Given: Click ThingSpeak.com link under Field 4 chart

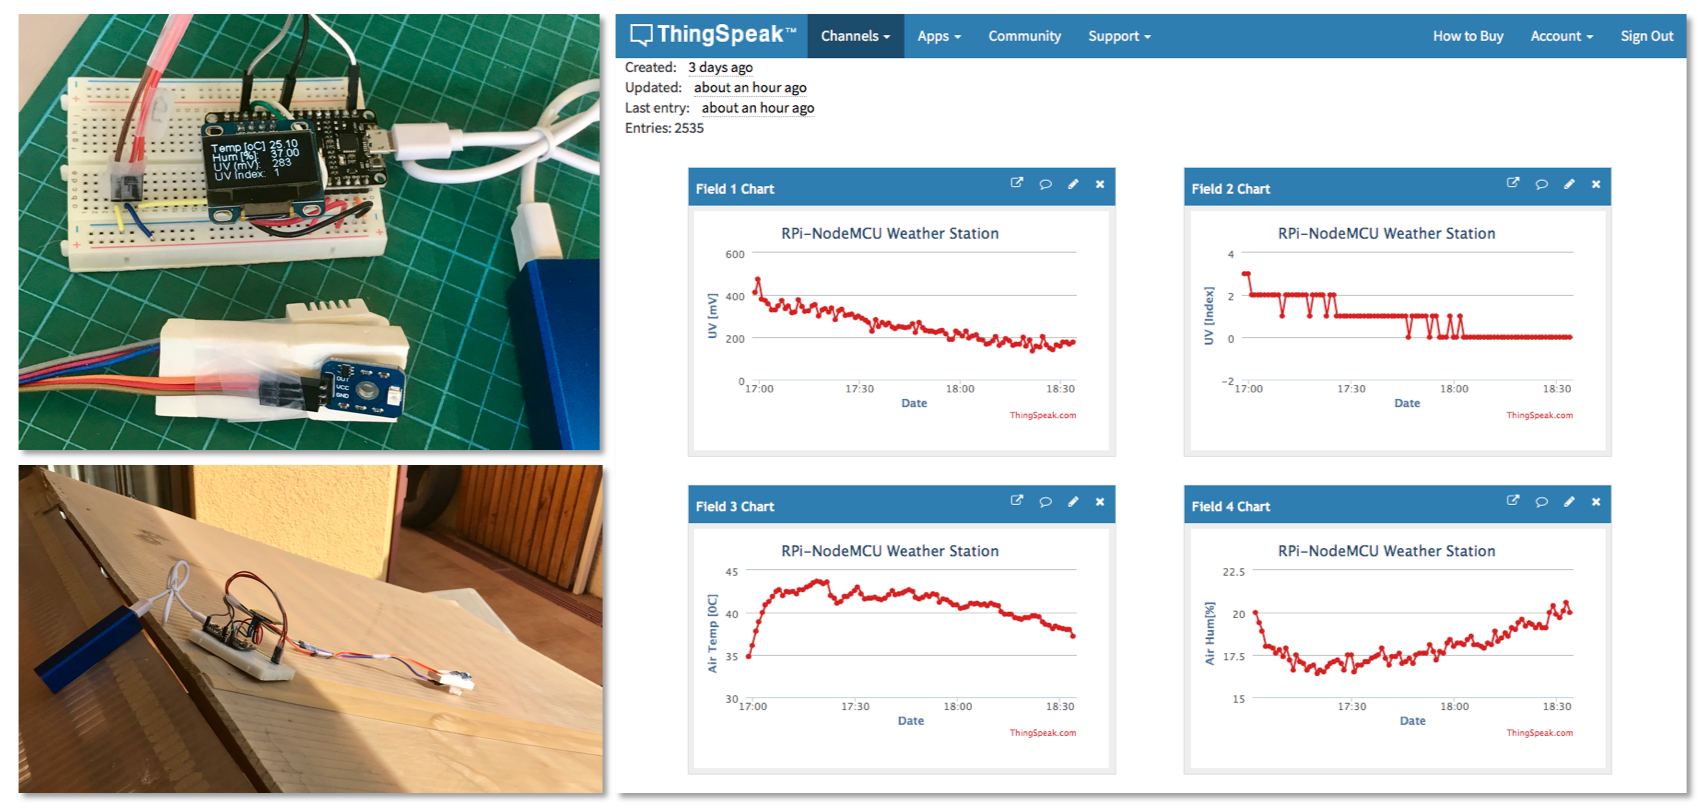Looking at the screenshot, I should [x=1540, y=733].
